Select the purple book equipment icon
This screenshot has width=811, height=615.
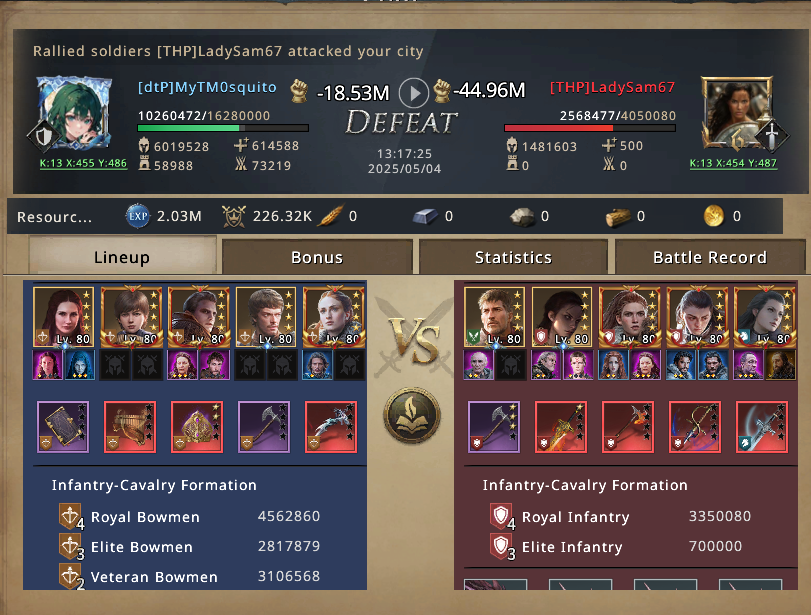coord(63,427)
